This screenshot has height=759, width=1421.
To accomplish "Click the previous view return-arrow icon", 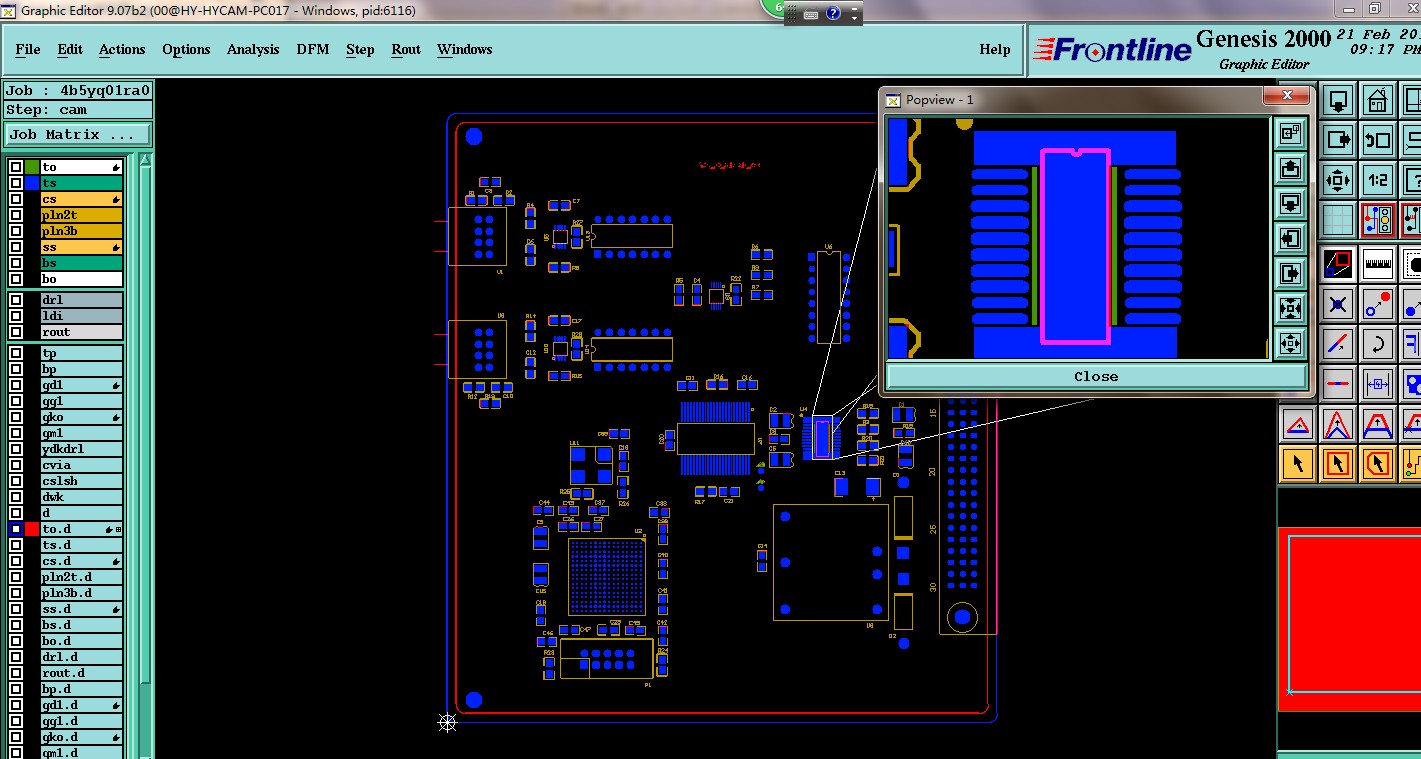I will (x=1378, y=141).
